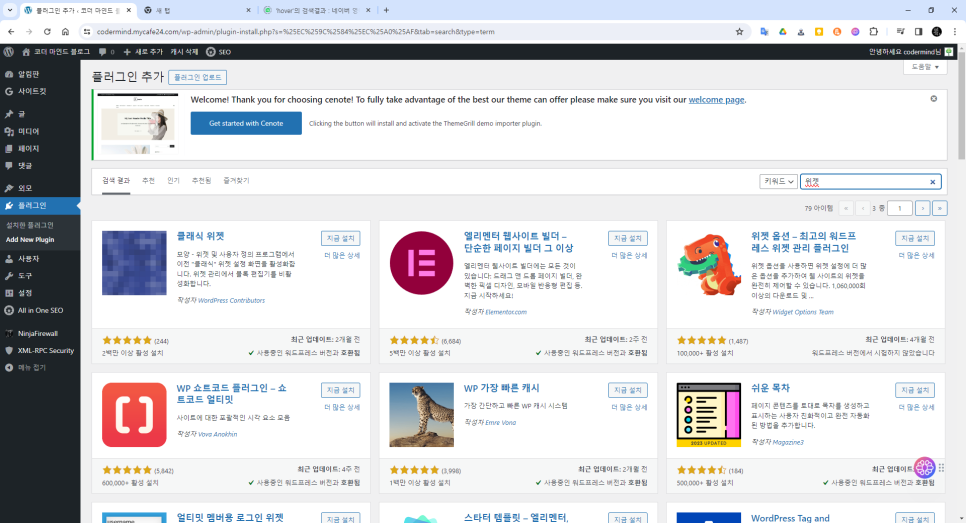Click 캐시 삭제 in admin bar
Viewport: 966px width, 523px height.
point(184,52)
